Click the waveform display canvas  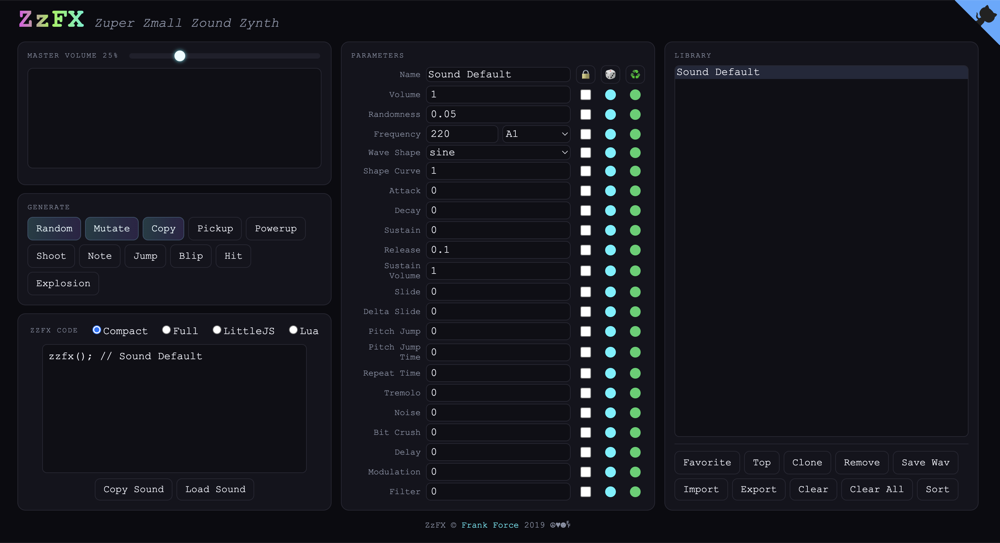(x=174, y=118)
